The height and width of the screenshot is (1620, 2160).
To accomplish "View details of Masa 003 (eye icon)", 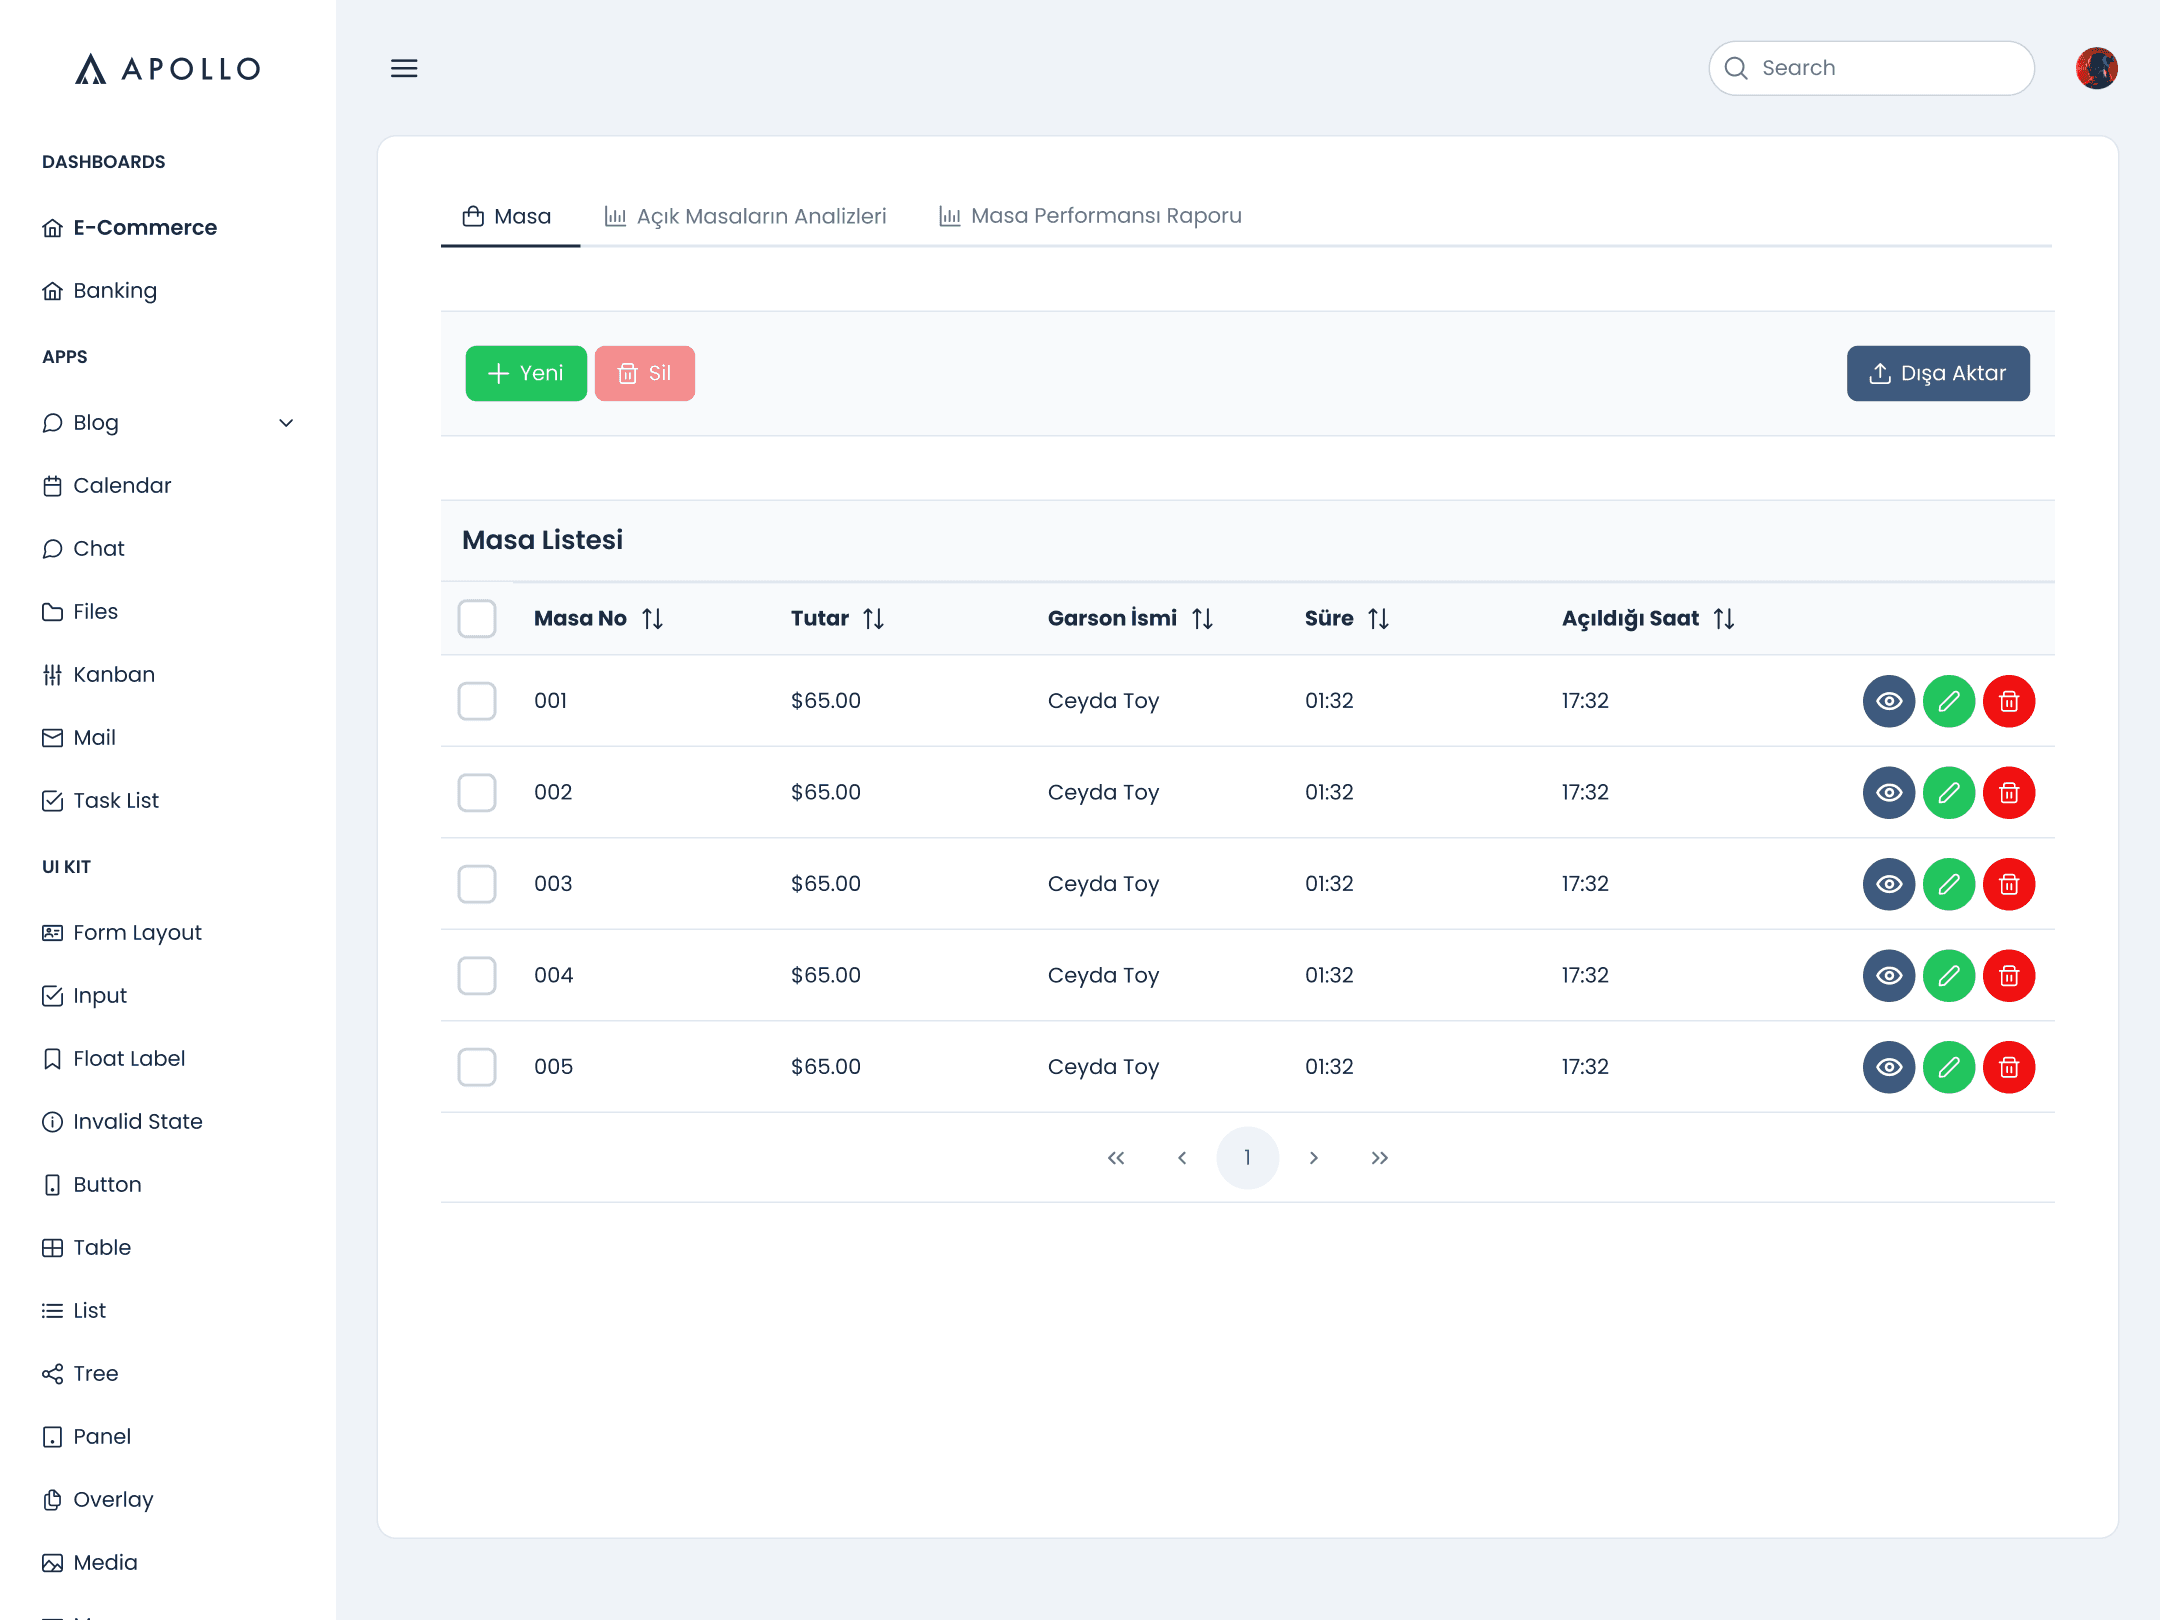I will [1889, 884].
